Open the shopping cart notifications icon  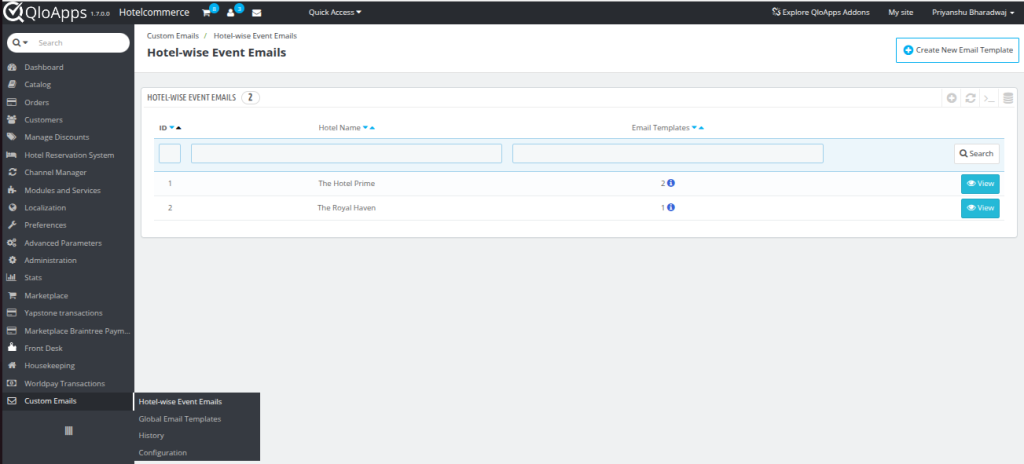coord(206,12)
